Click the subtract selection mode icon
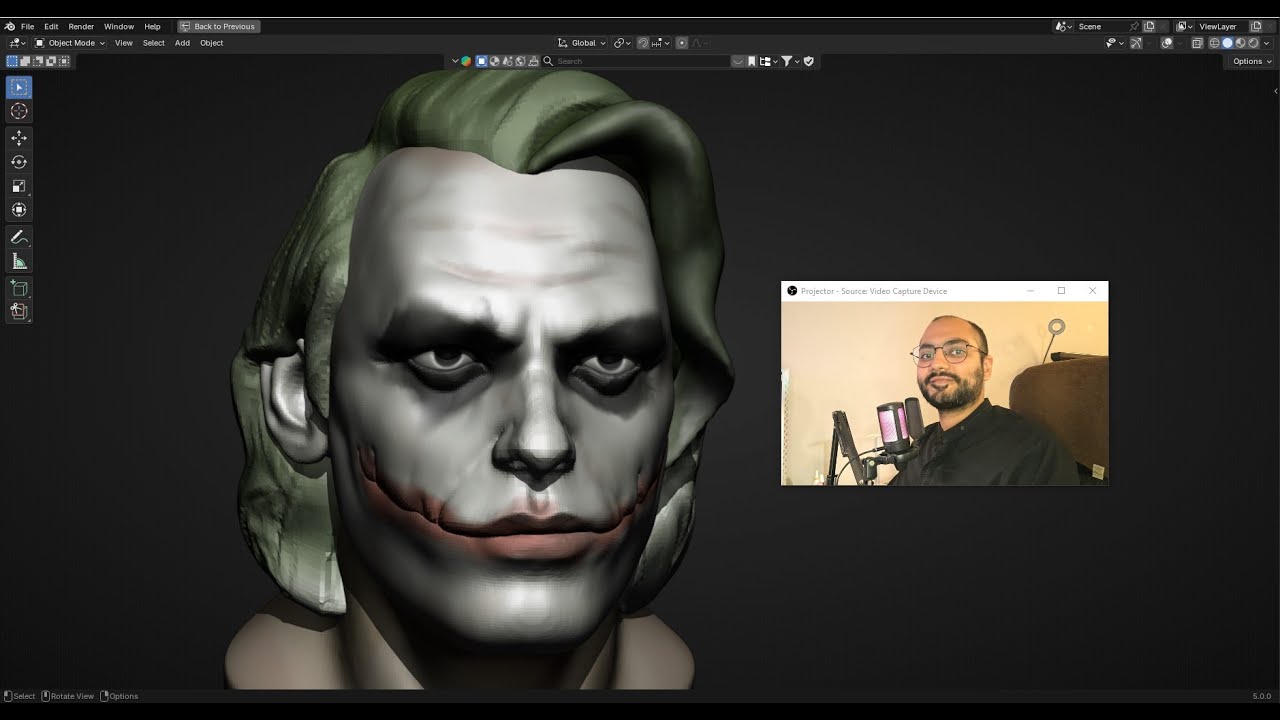Screen dimensions: 1280x720 click(38, 61)
